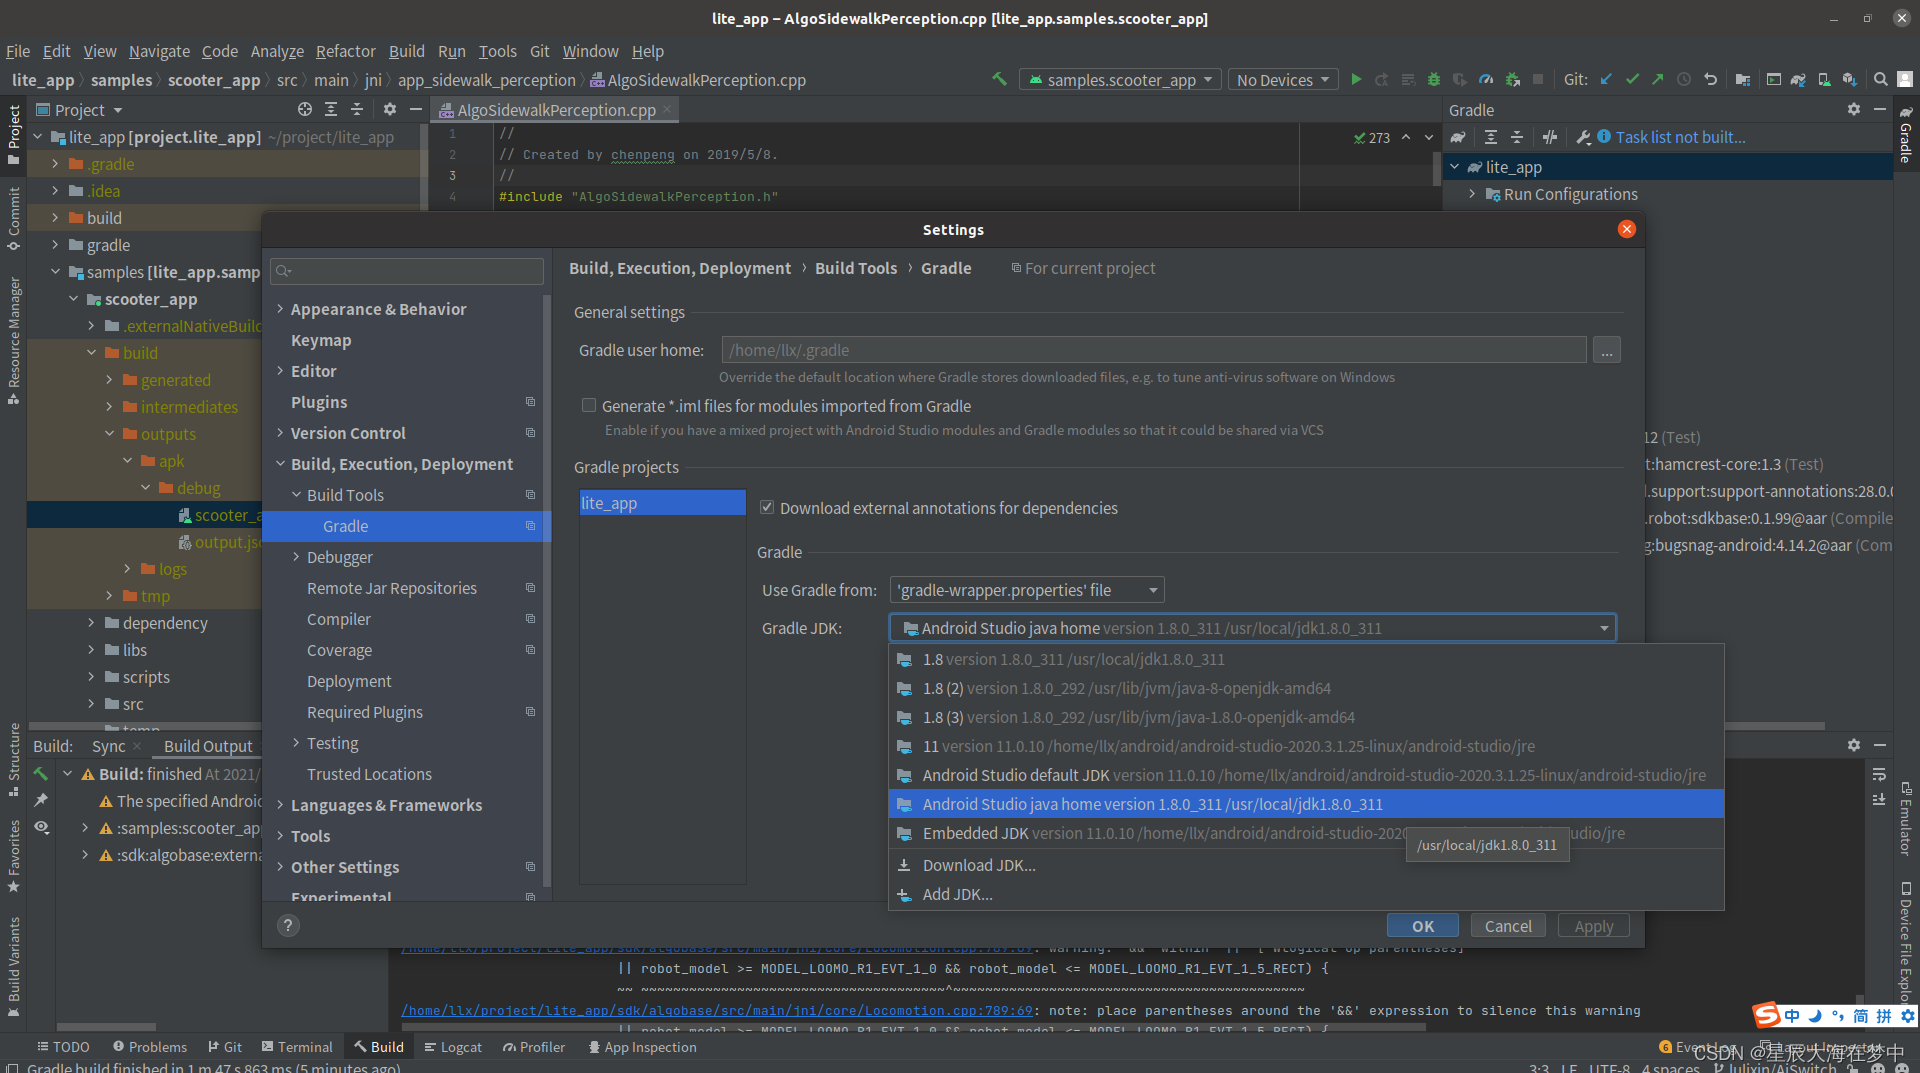Click Sync Project with Gradle Files icon
The height and width of the screenshot is (1073, 1920).
(1798, 79)
